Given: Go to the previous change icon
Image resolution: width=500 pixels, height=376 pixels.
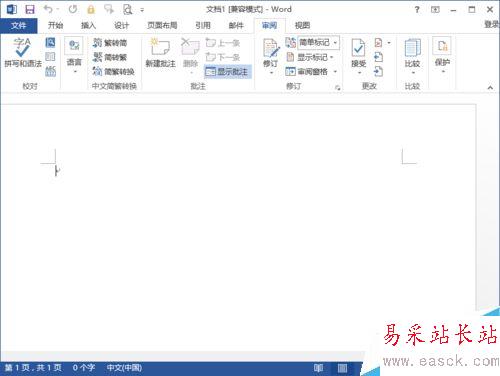Looking at the screenshot, I should 378,57.
